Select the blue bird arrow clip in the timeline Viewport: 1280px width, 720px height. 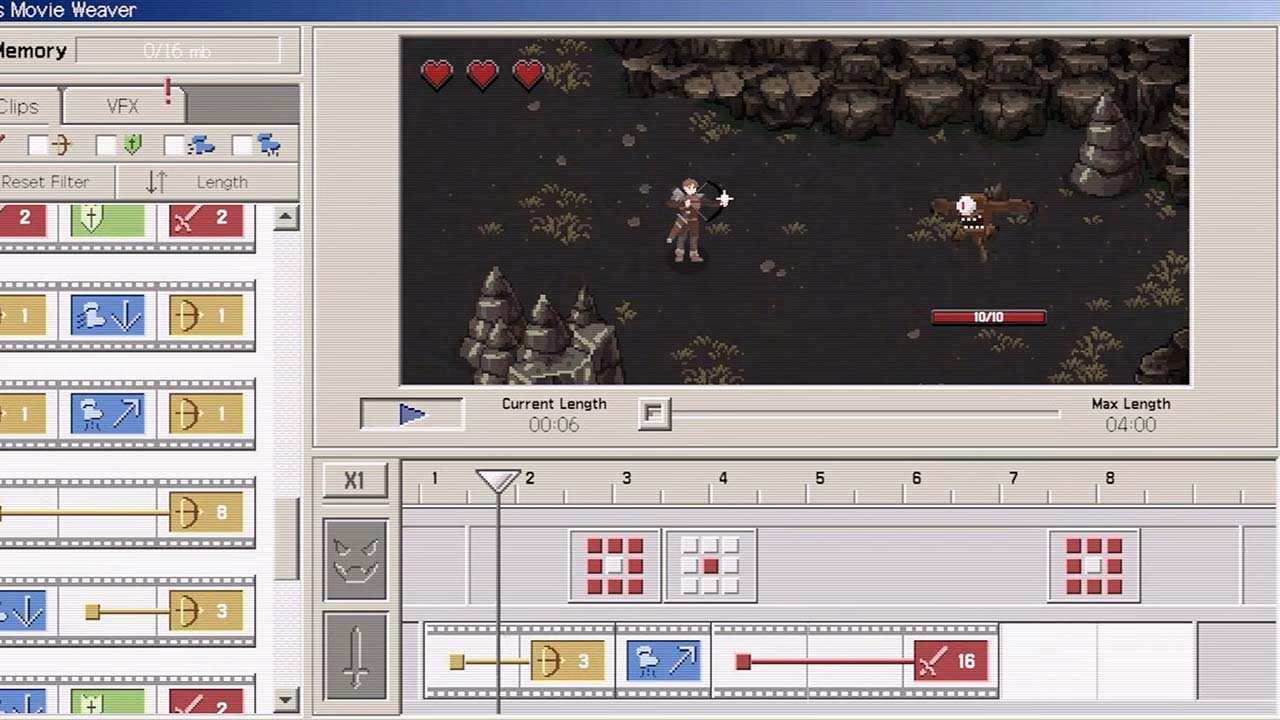click(663, 660)
